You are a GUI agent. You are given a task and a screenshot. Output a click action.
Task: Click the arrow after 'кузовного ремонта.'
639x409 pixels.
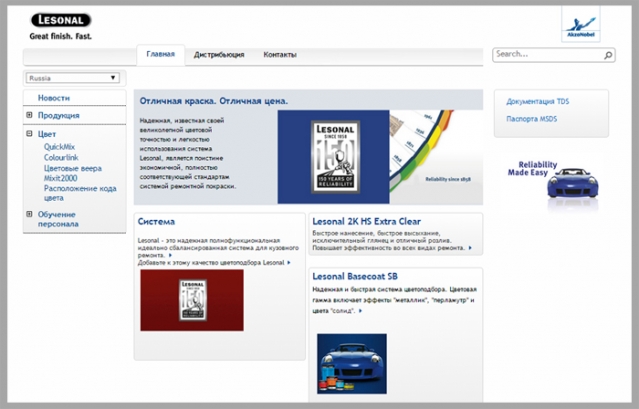170,255
